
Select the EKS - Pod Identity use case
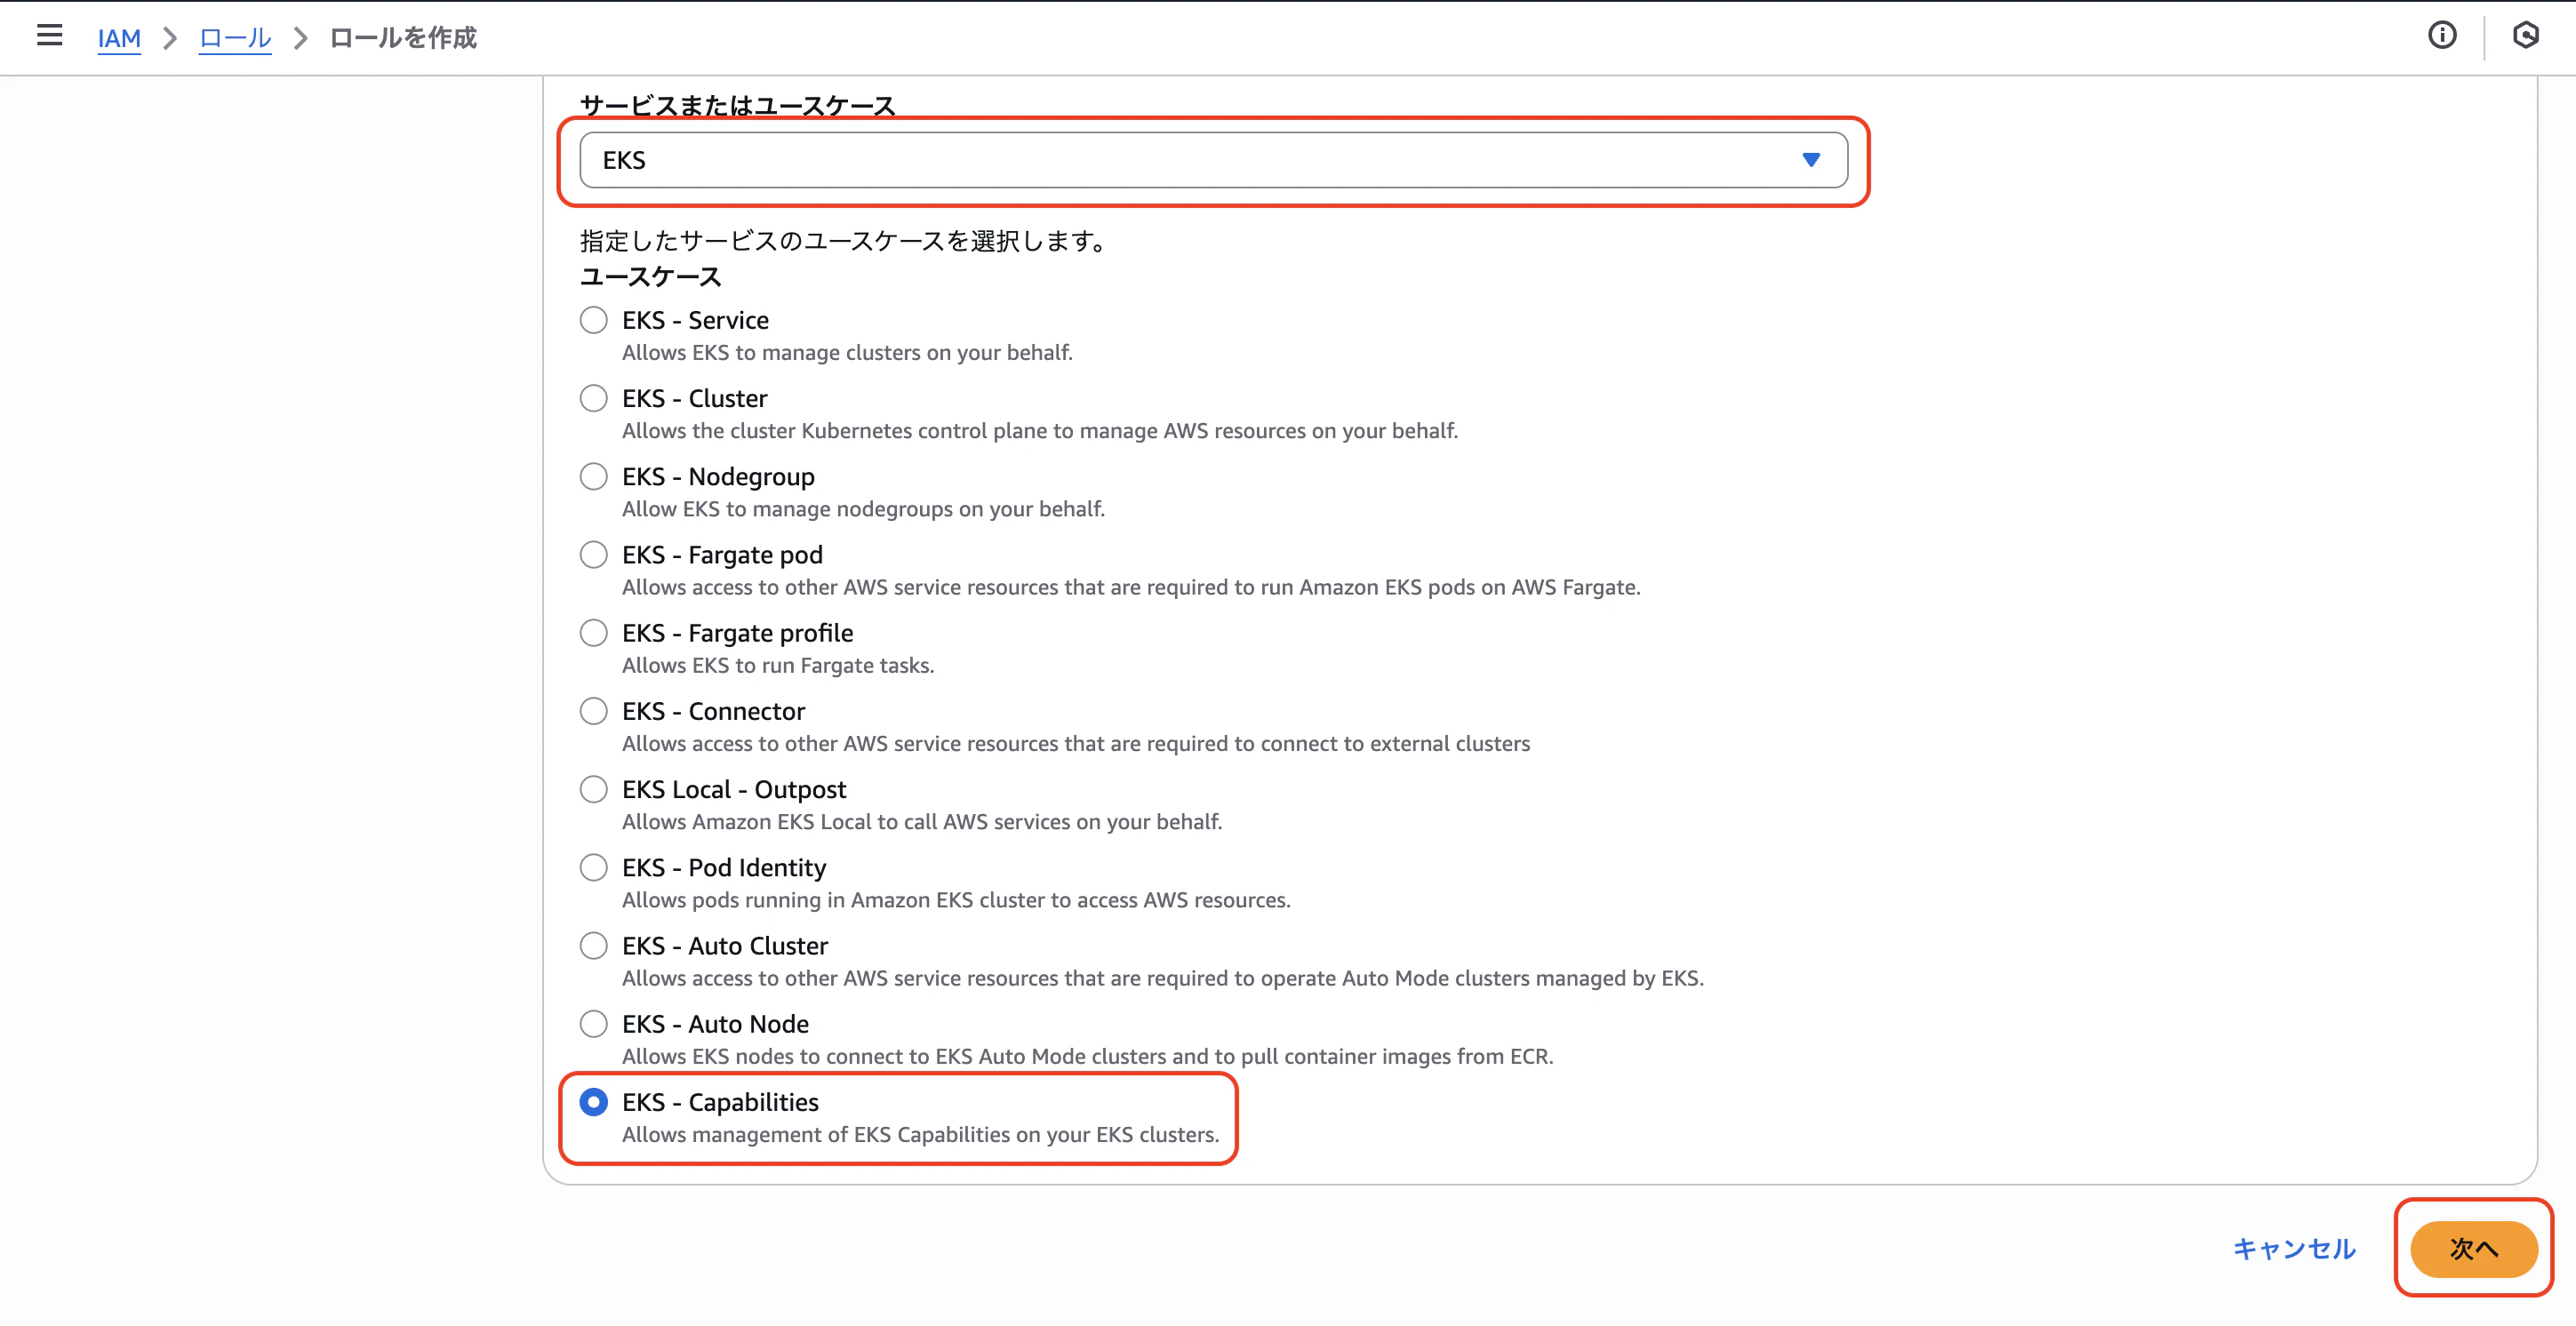click(x=593, y=867)
